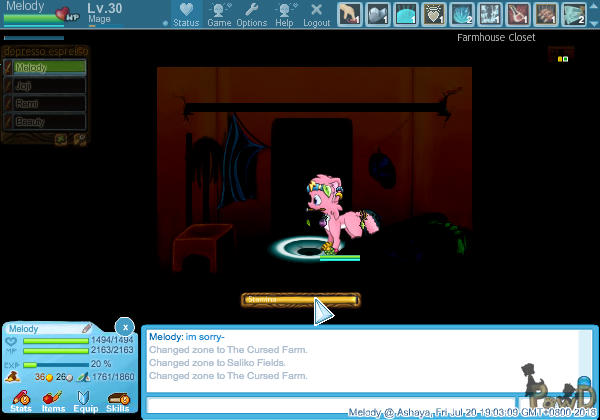Use the first hand skill in hotbar

coord(349,13)
